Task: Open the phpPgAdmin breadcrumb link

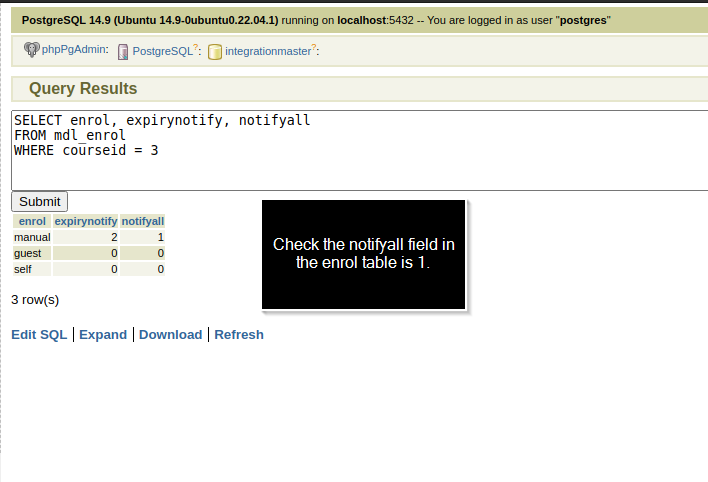Action: pos(74,49)
